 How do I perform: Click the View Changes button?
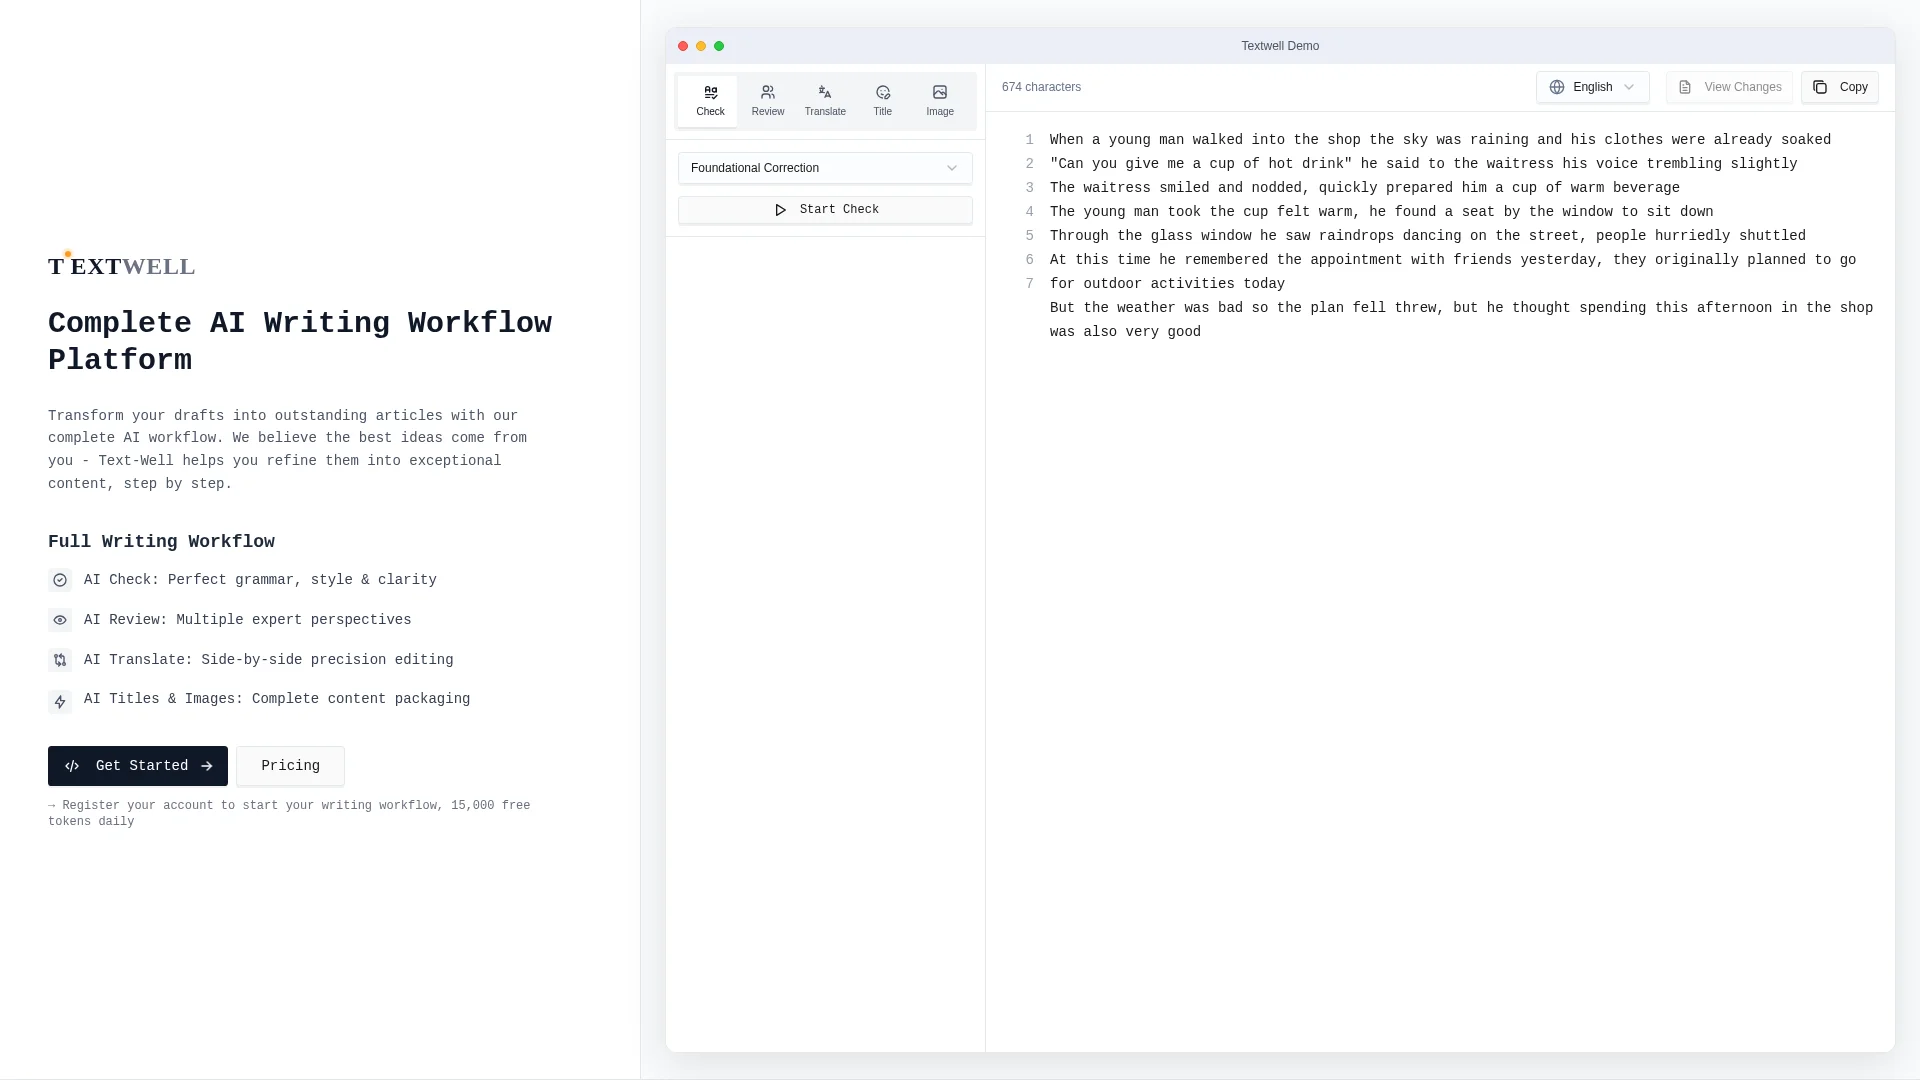point(1729,87)
